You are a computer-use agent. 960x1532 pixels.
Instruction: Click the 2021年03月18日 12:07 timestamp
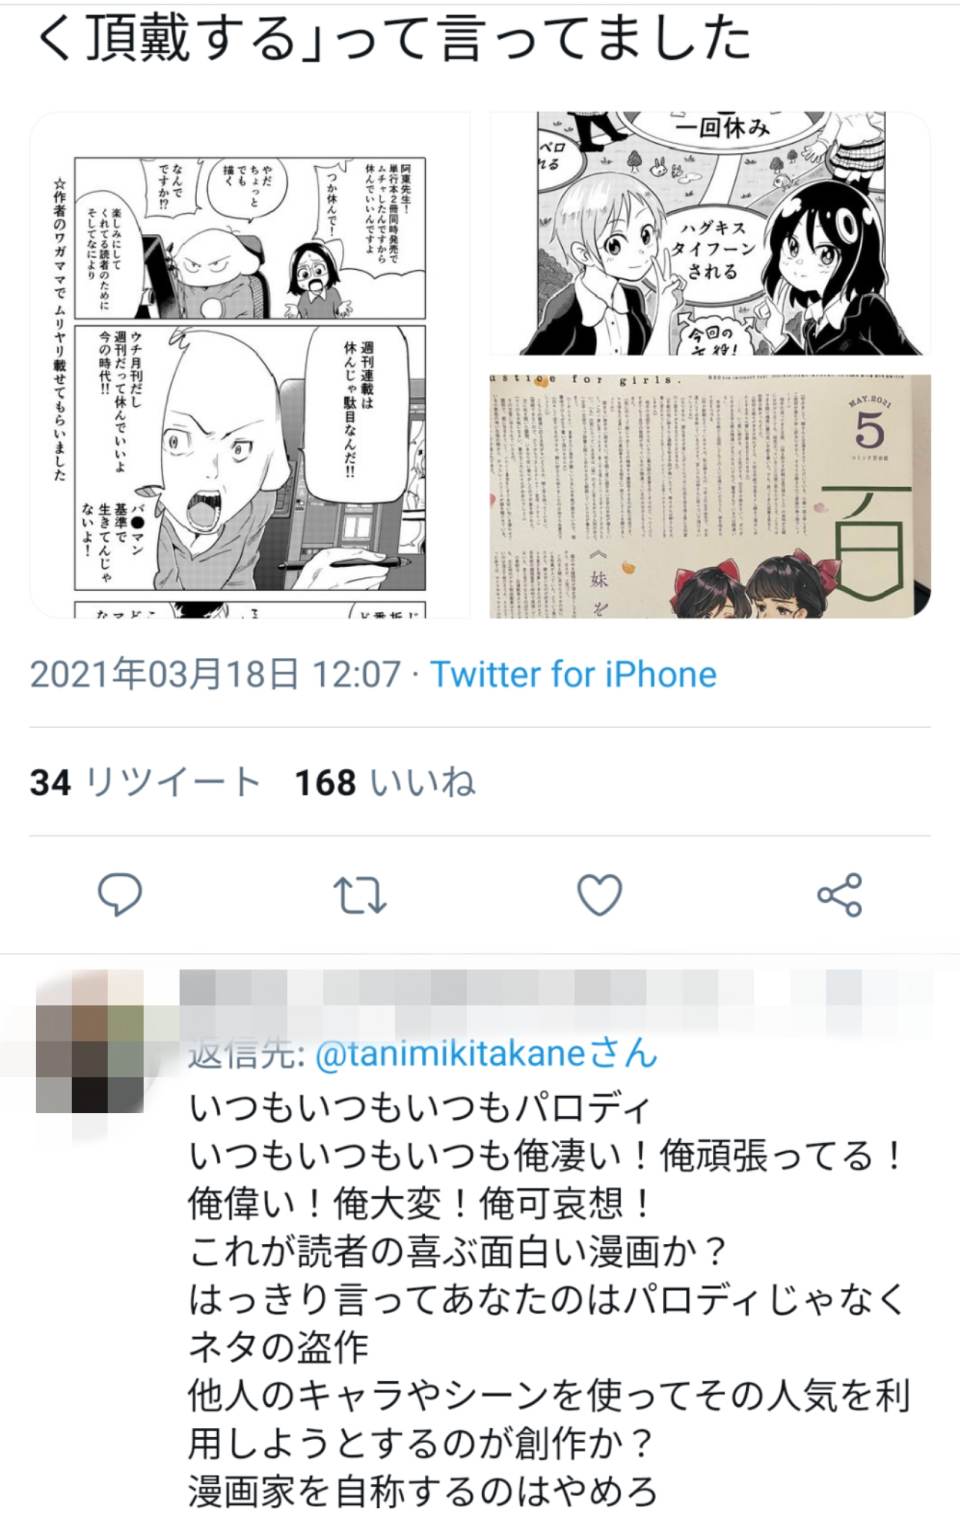pyautogui.click(x=215, y=674)
